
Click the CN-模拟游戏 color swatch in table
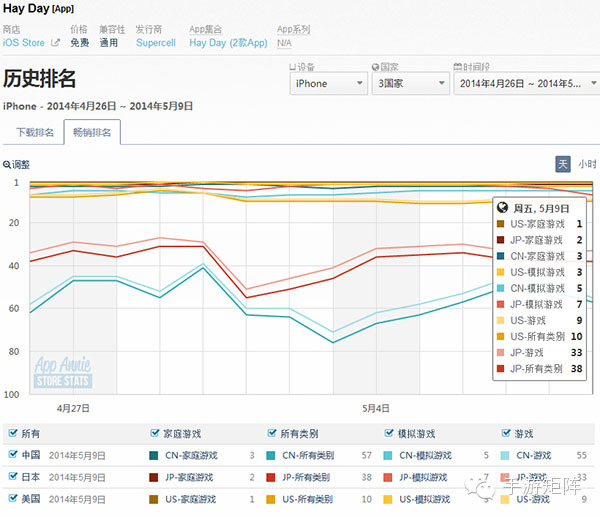(388, 455)
